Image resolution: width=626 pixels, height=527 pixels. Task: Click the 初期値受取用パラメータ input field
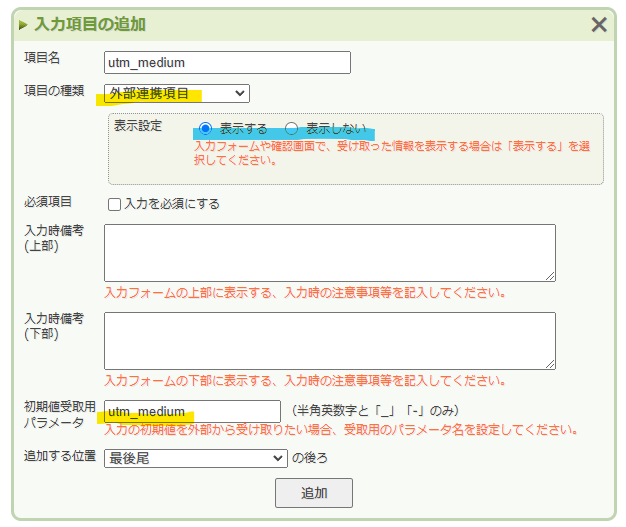pyautogui.click(x=192, y=411)
